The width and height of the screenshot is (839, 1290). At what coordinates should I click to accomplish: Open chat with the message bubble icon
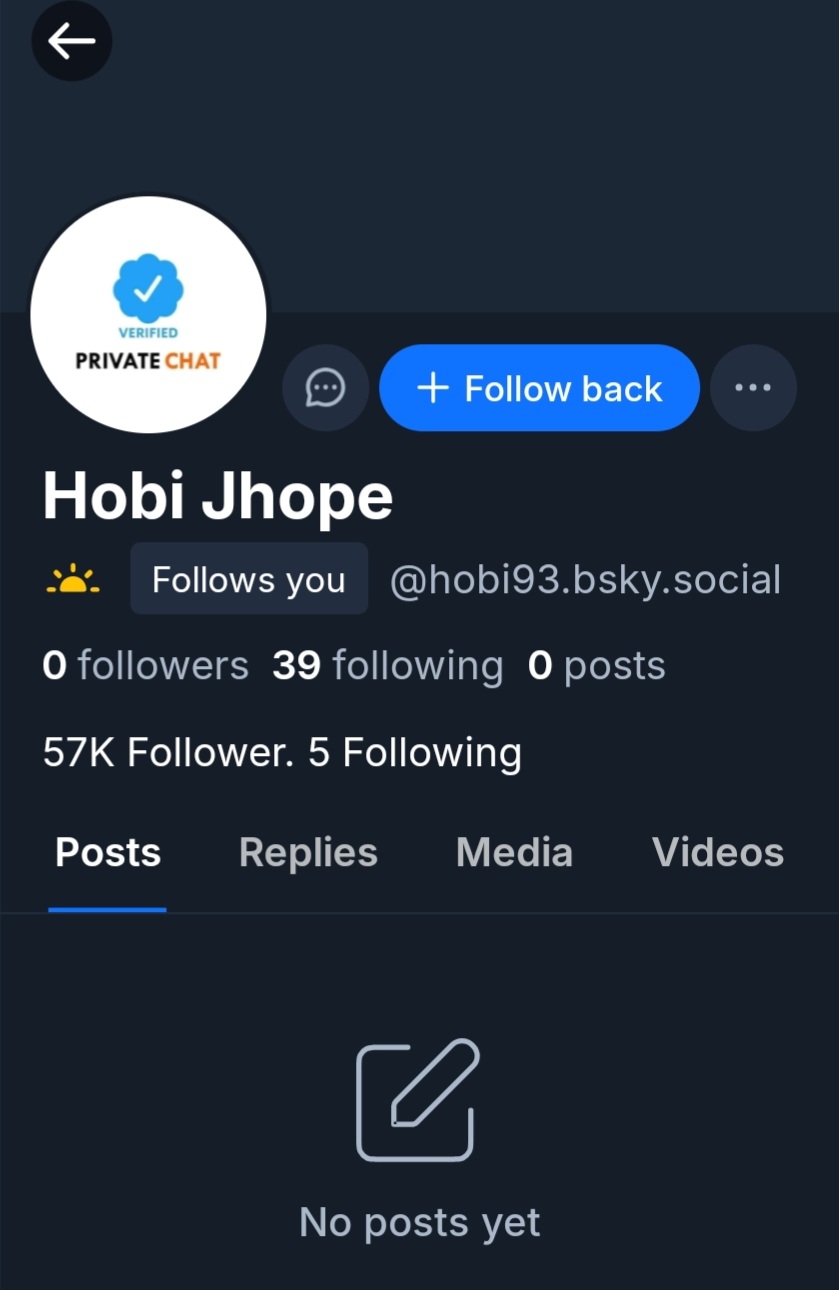[325, 388]
